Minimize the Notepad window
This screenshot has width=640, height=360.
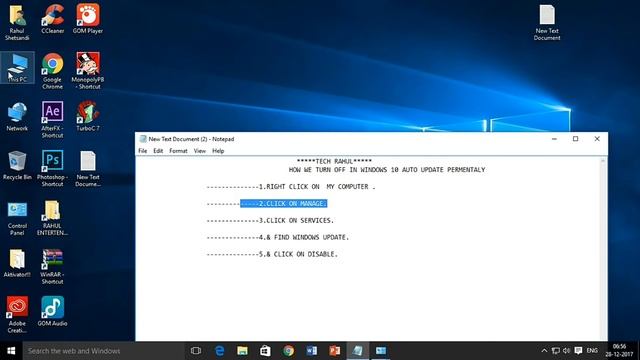pos(554,139)
